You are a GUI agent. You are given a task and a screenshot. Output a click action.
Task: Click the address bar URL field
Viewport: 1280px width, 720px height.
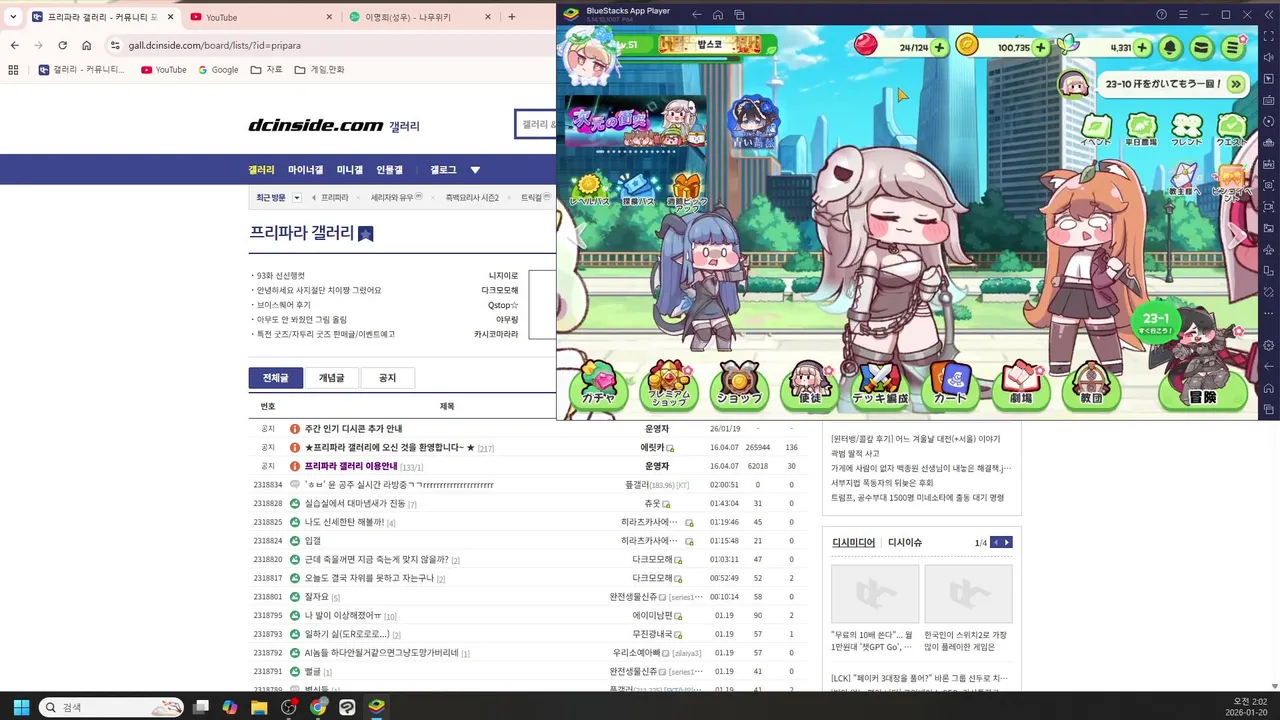(330, 45)
